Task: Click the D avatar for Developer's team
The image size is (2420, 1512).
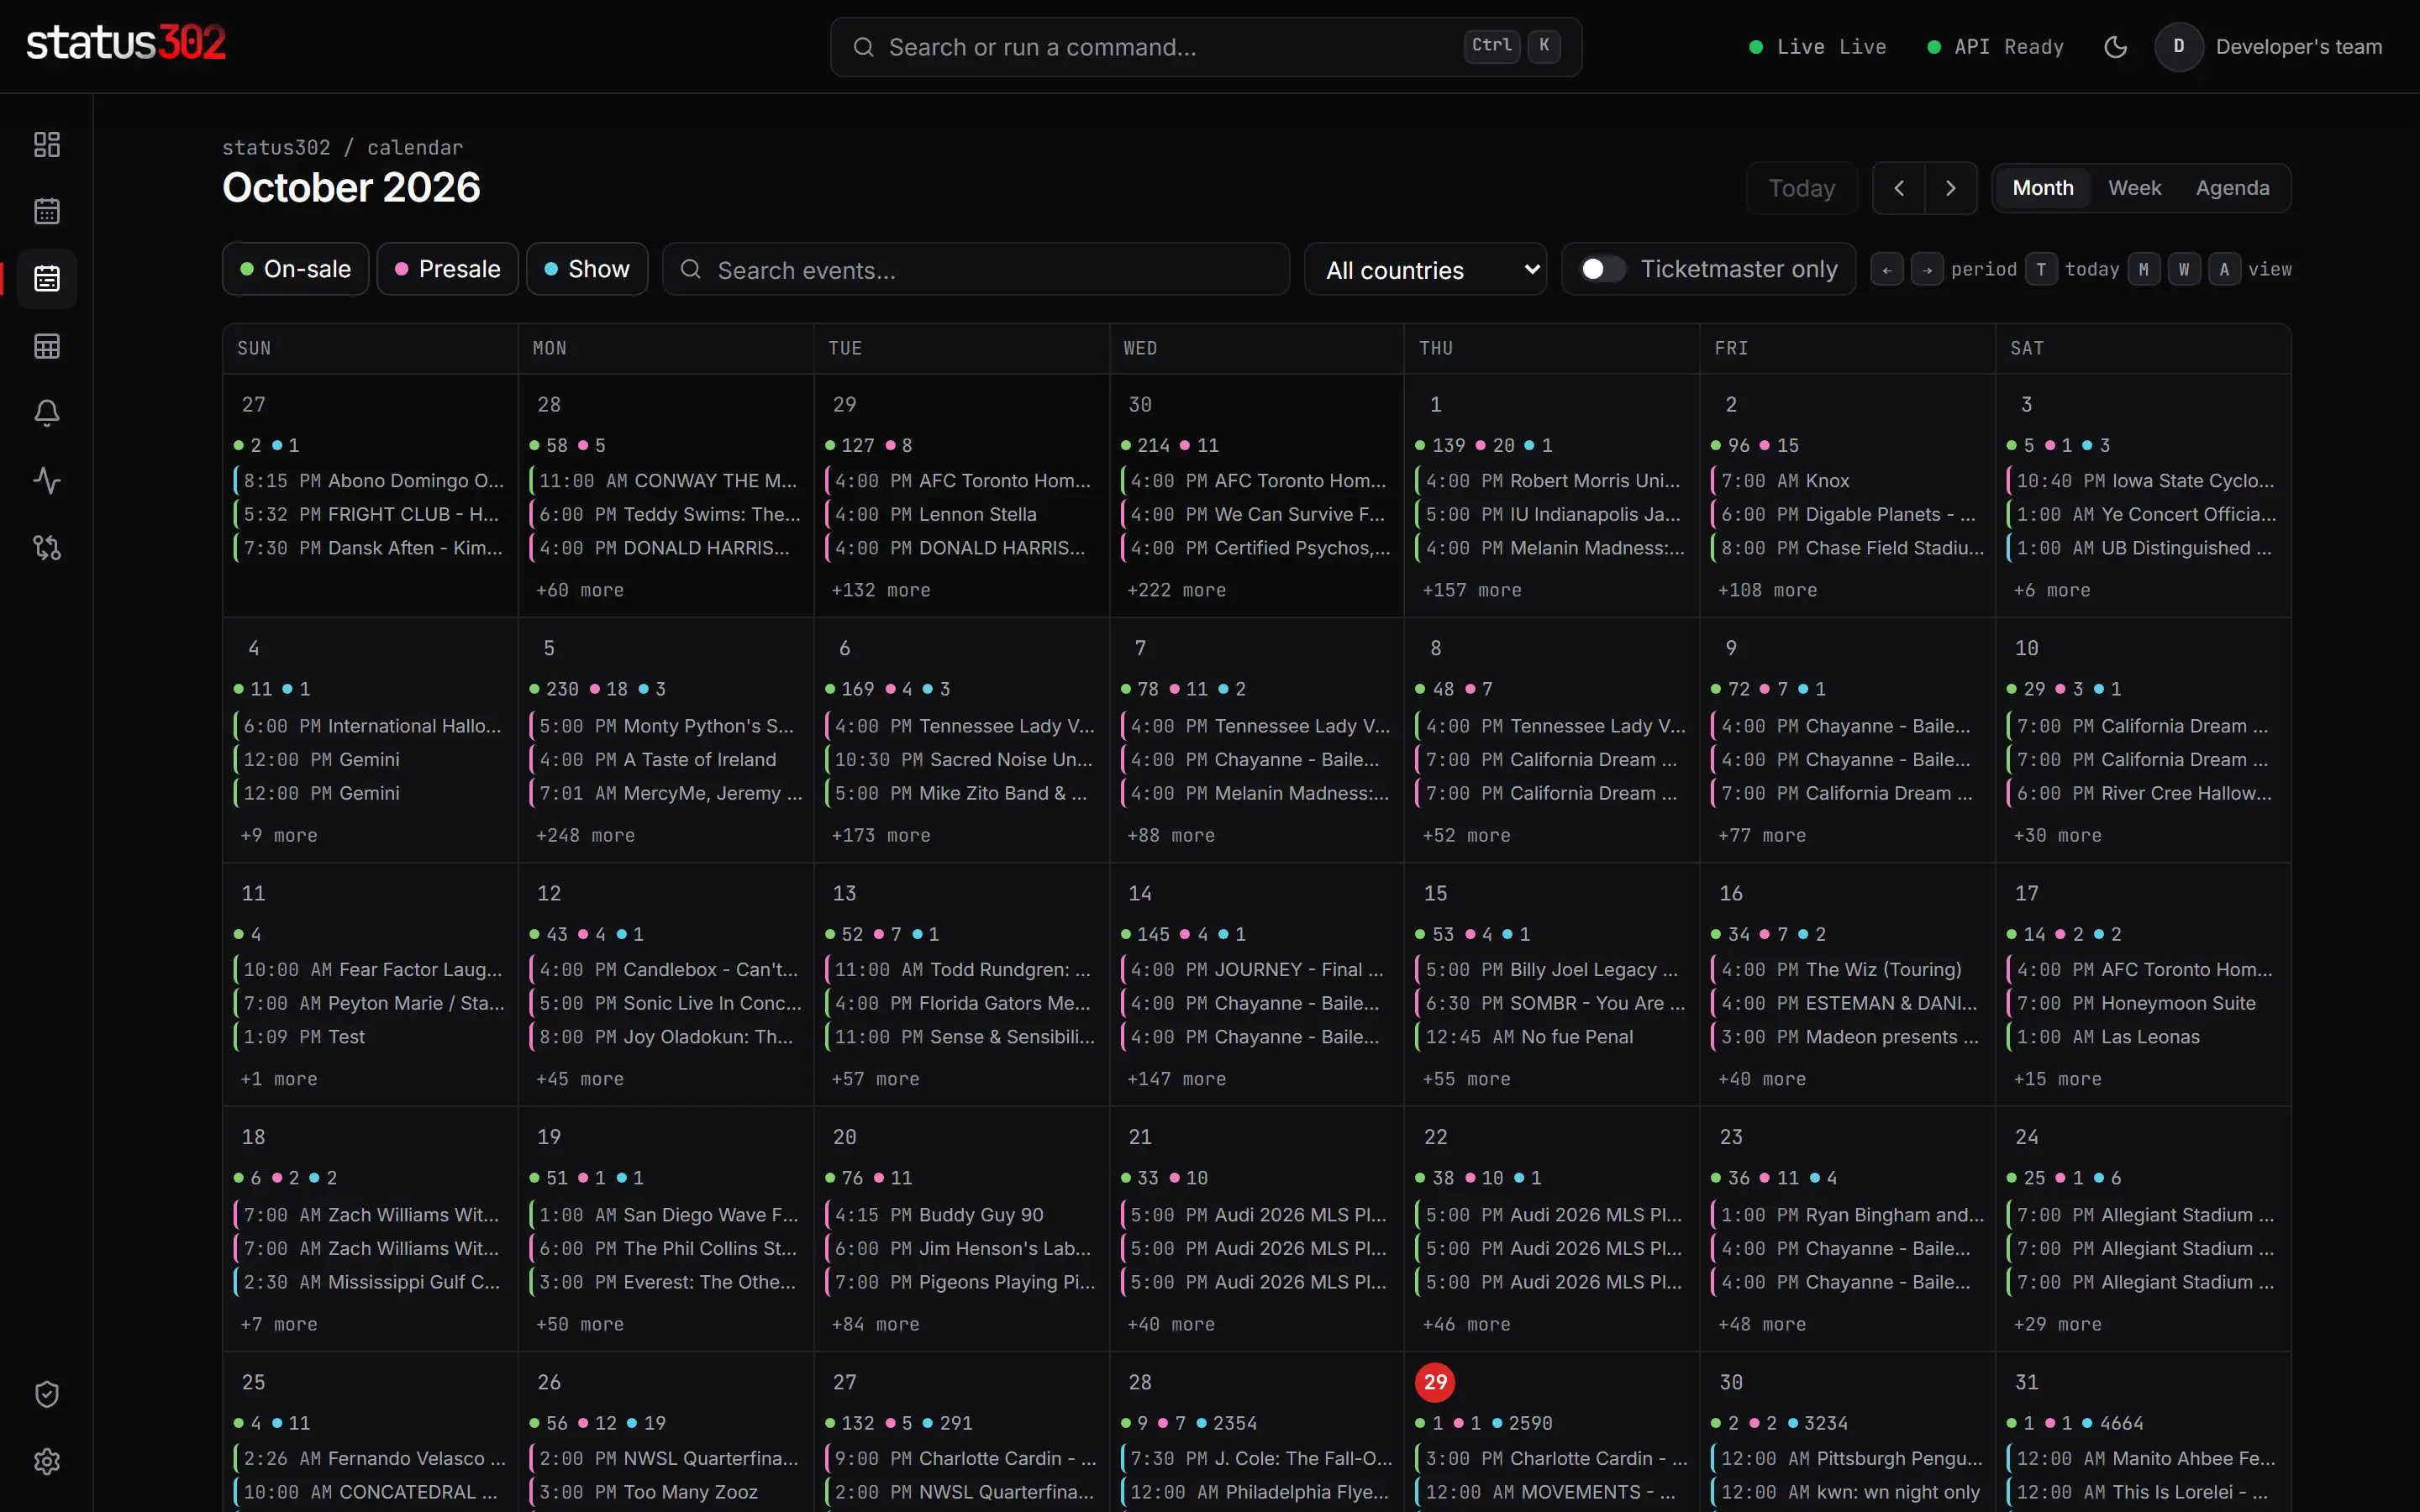Action: pyautogui.click(x=2179, y=47)
